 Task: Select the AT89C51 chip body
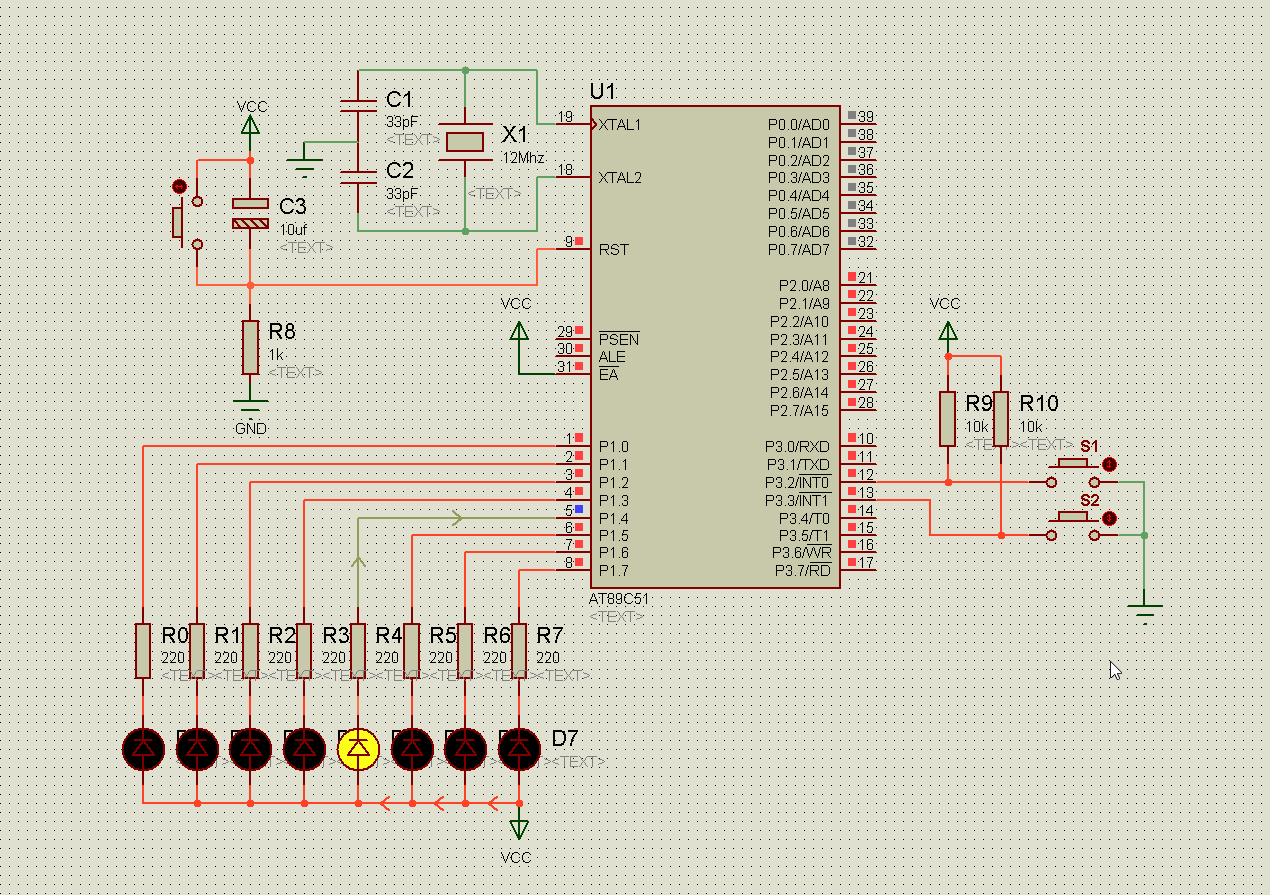714,347
